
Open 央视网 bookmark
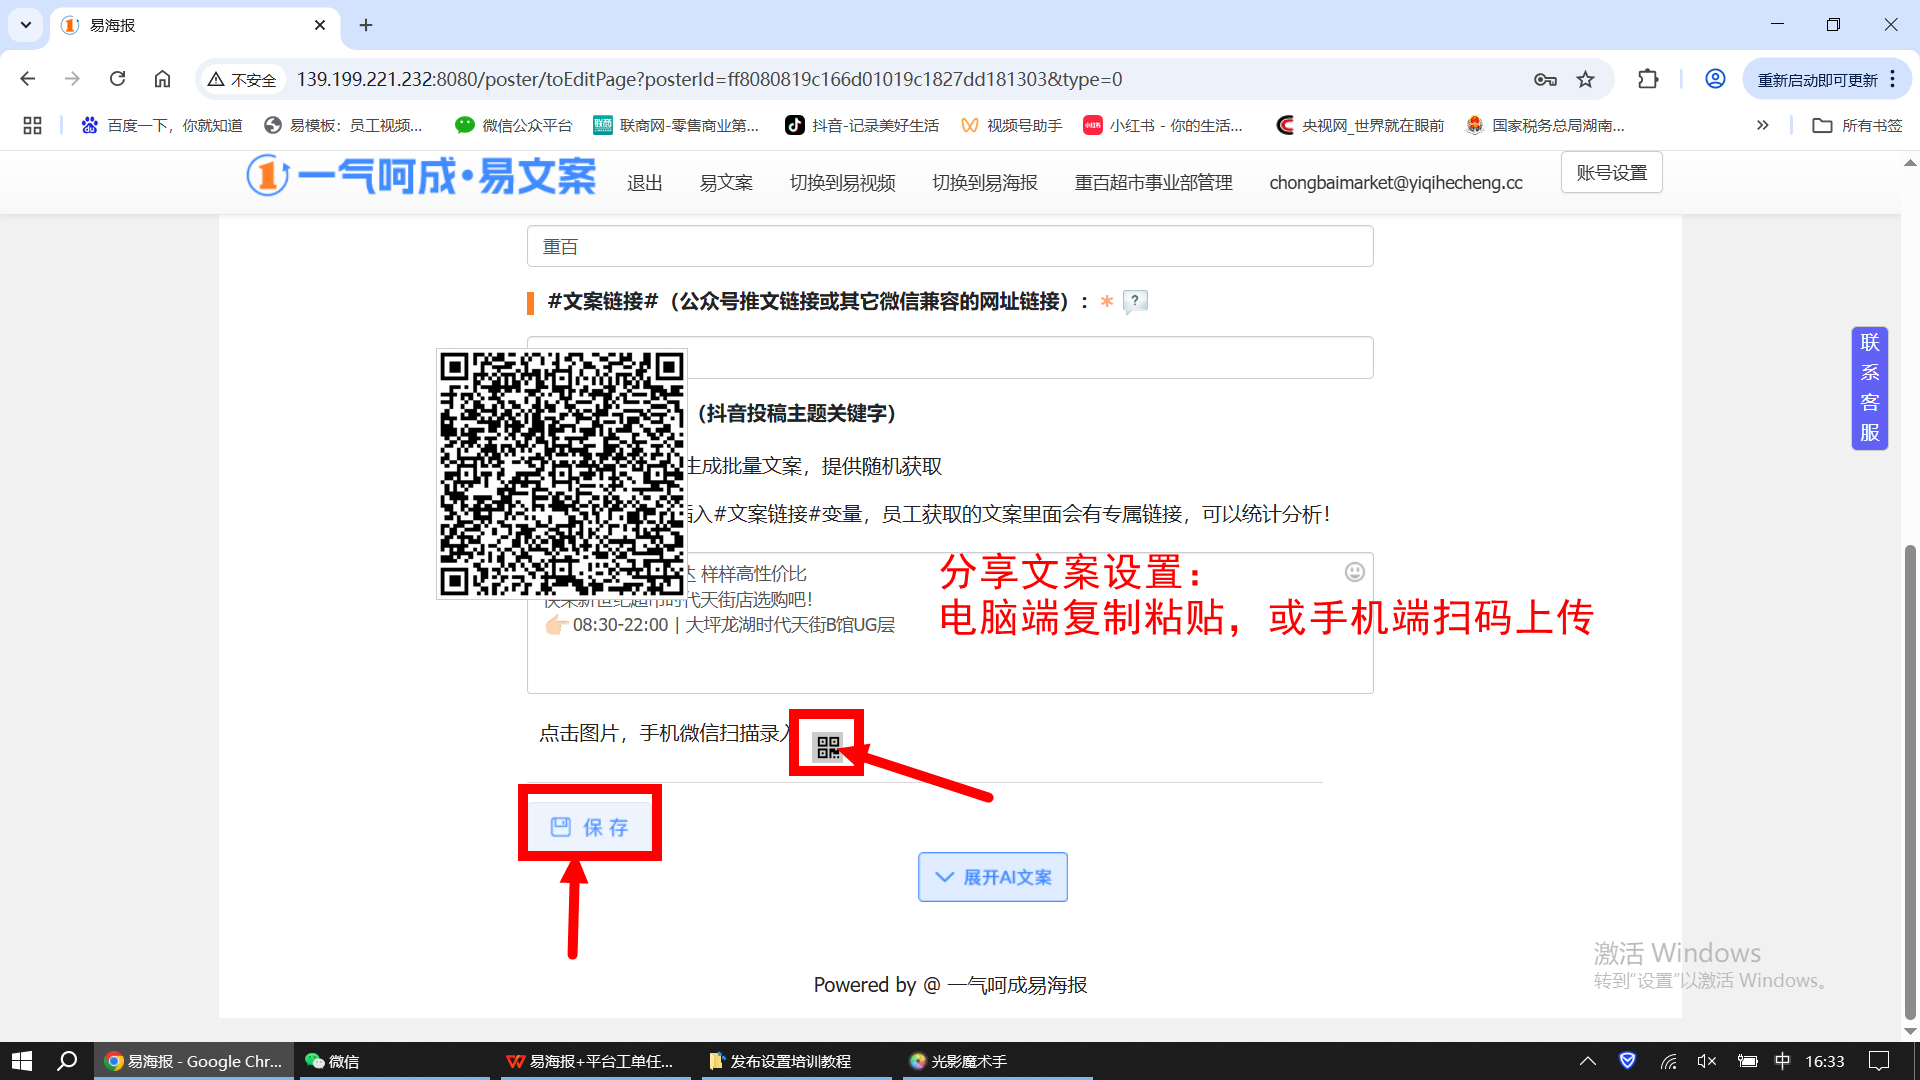(1360, 125)
